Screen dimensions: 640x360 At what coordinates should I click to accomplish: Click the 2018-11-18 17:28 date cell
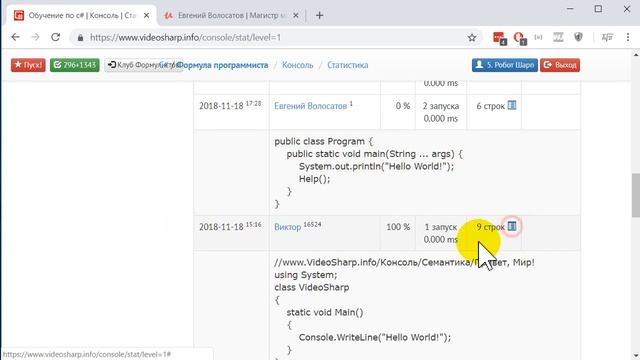point(231,112)
